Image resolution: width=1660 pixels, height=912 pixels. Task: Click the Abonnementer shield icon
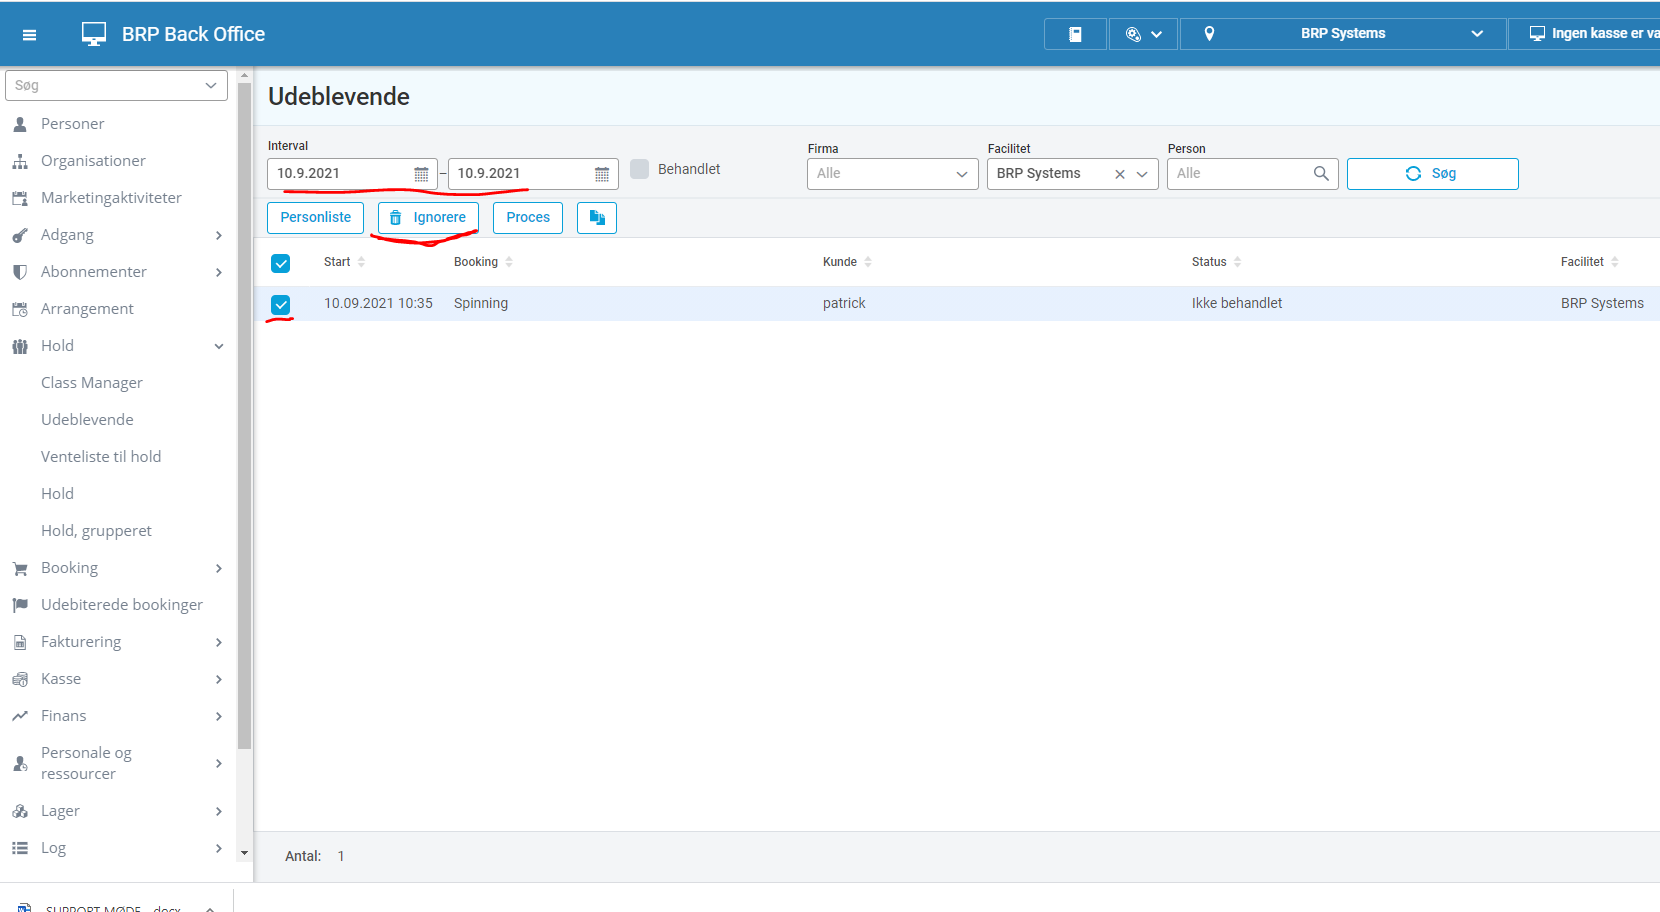point(20,272)
